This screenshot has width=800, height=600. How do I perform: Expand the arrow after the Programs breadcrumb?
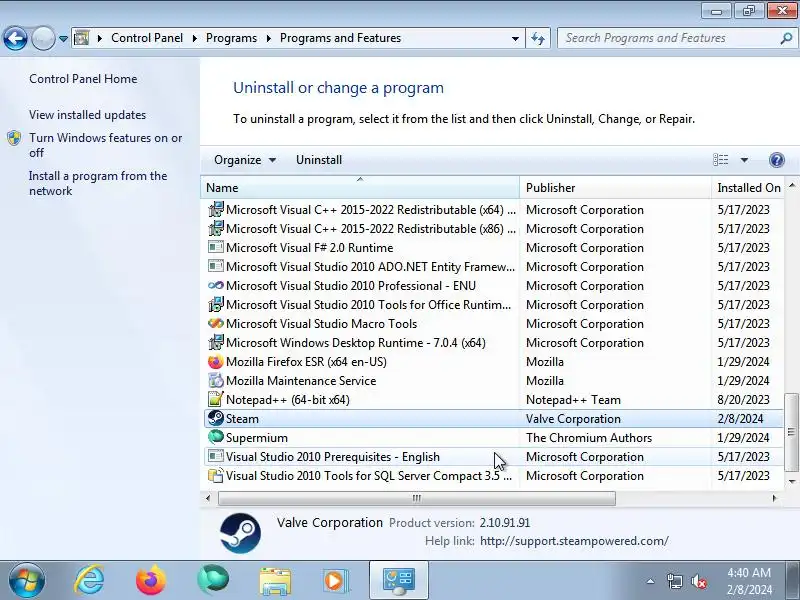click(x=268, y=38)
